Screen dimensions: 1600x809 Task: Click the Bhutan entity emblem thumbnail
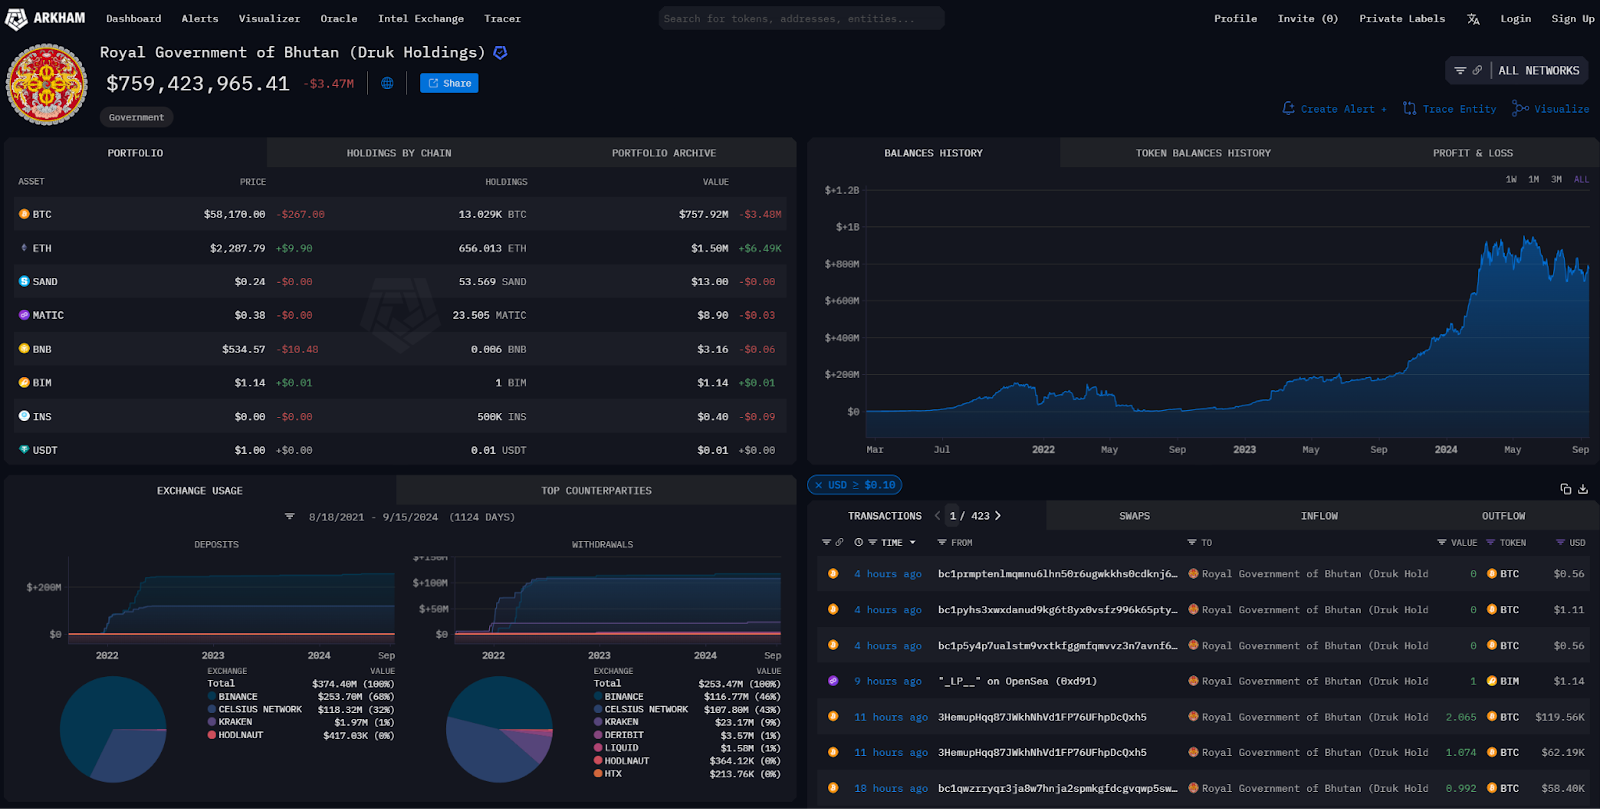tap(46, 84)
